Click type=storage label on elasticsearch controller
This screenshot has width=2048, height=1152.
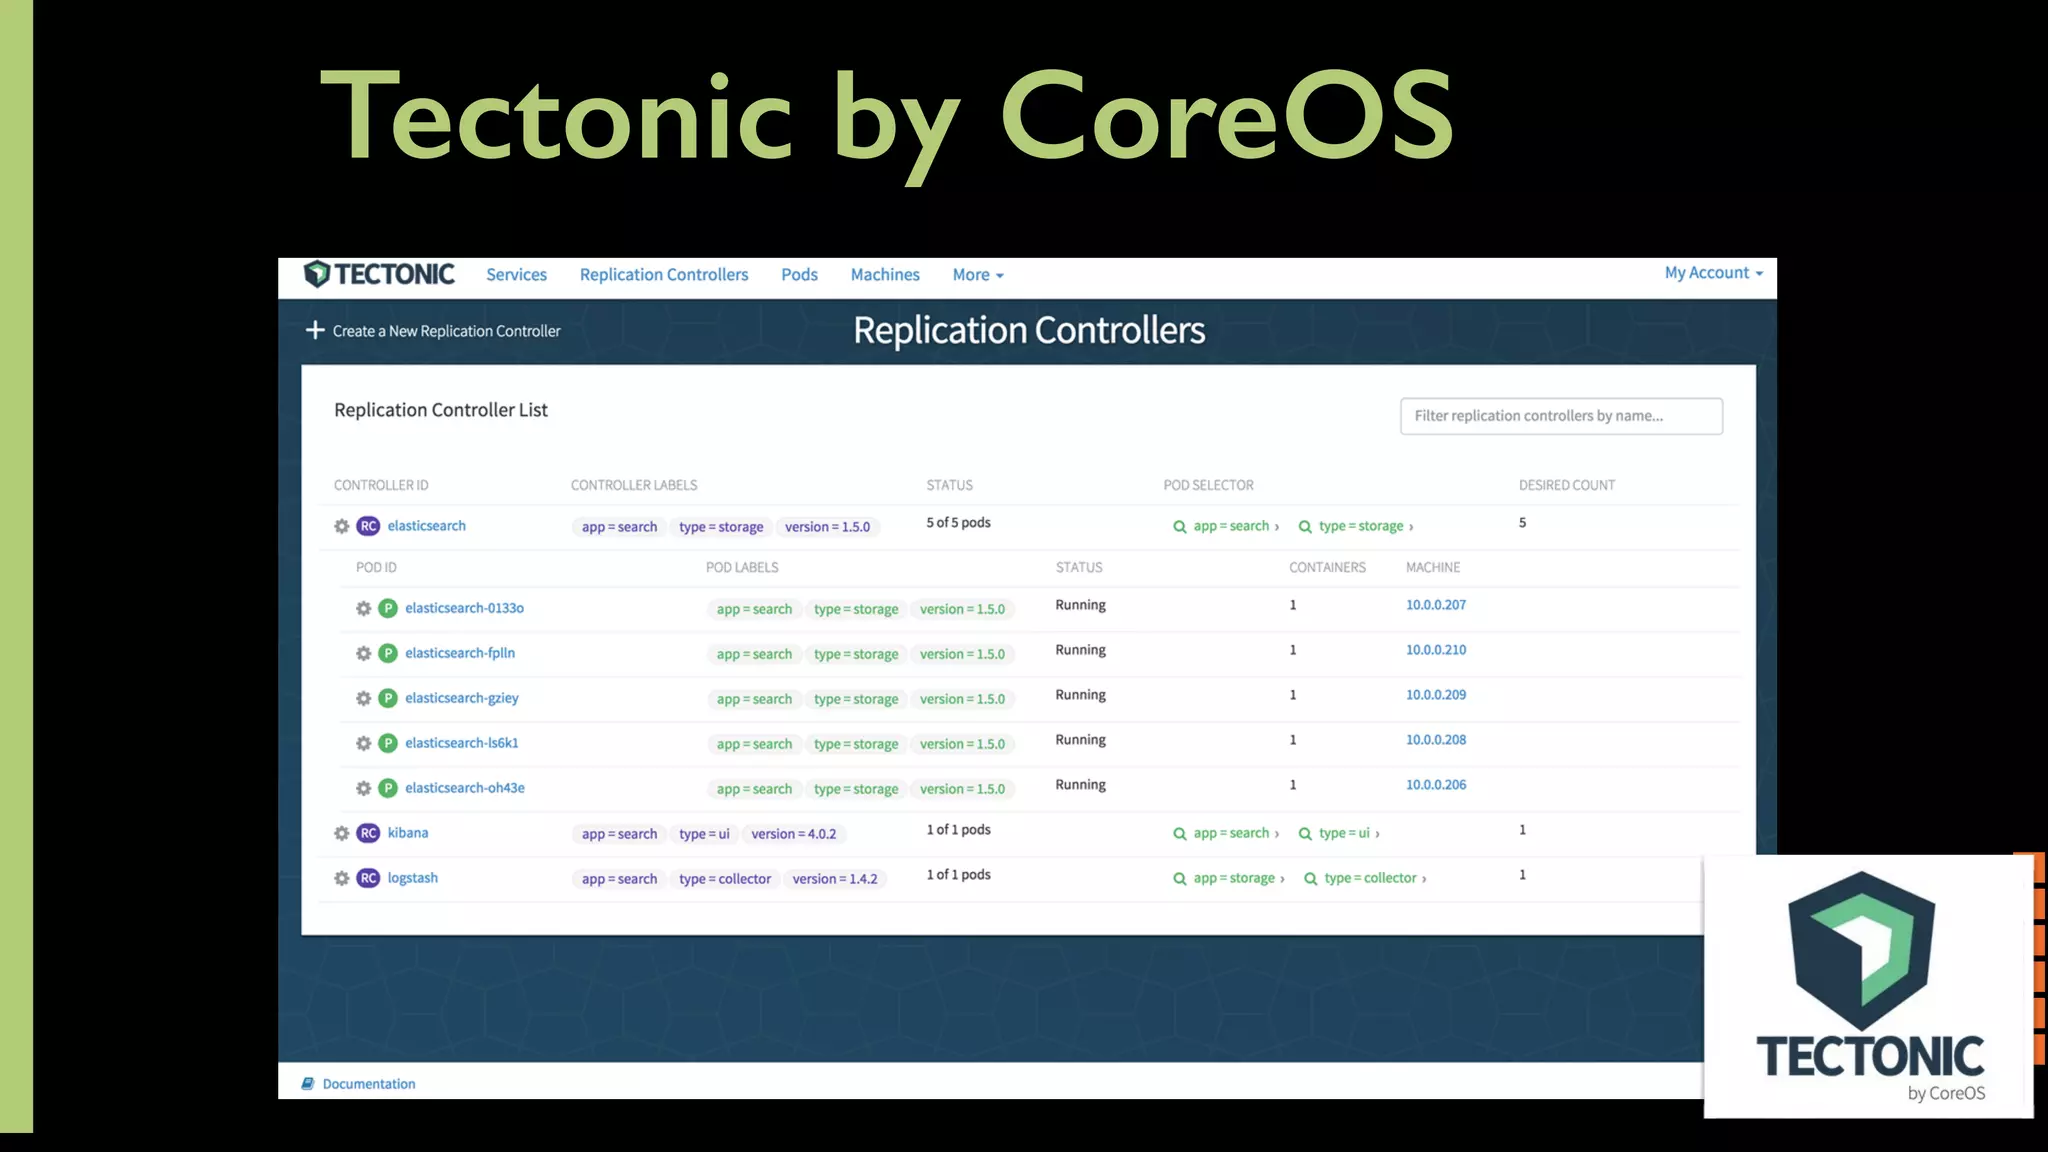[721, 527]
